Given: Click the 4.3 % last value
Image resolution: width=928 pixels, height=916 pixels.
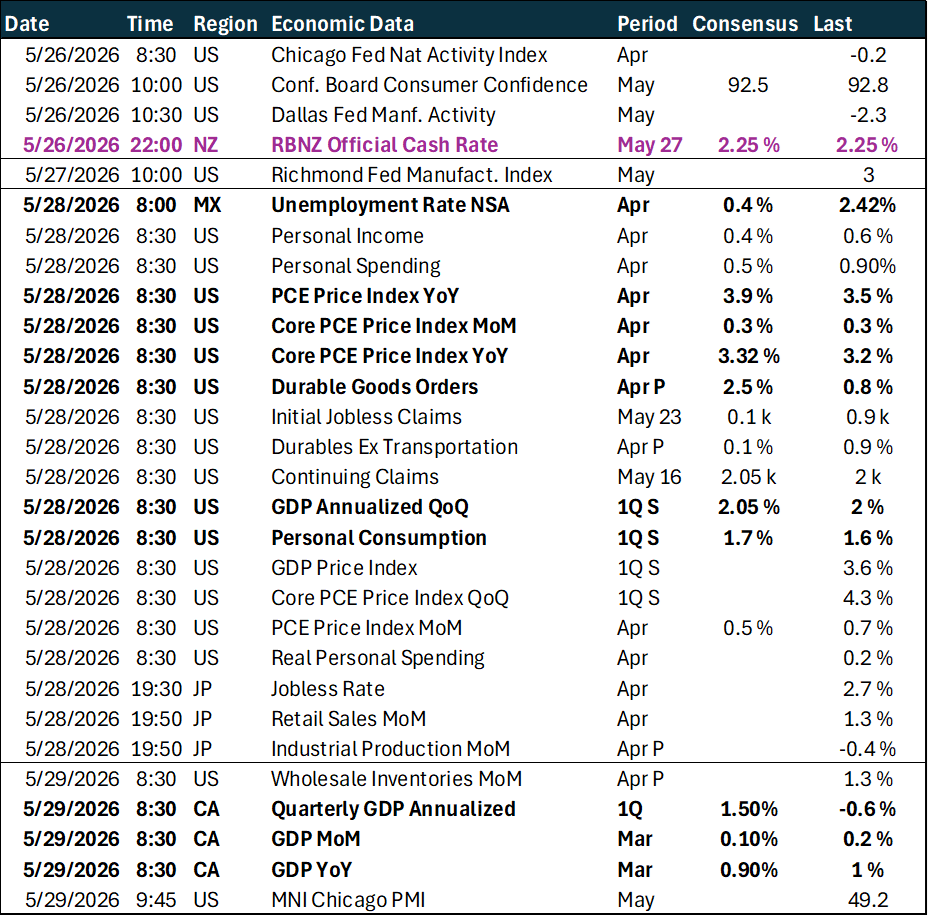Looking at the screenshot, I should tap(868, 598).
